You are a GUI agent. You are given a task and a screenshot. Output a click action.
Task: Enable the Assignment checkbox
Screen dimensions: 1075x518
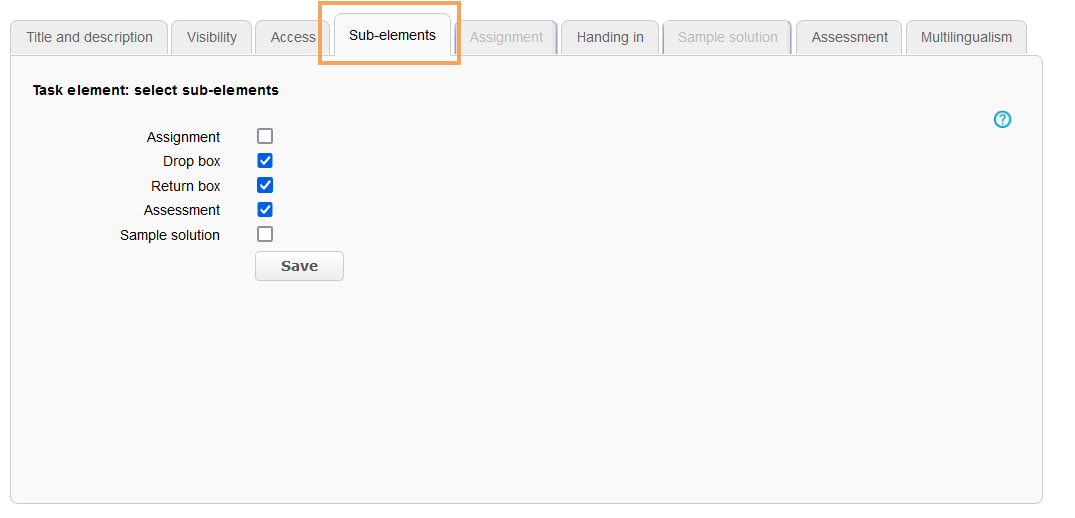point(265,137)
